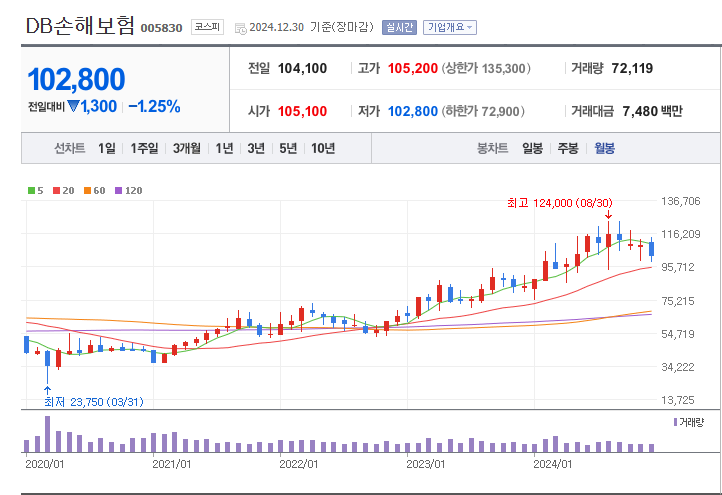Click the blue up arrow at chart low
This screenshot has height=495, width=722.
47,390
